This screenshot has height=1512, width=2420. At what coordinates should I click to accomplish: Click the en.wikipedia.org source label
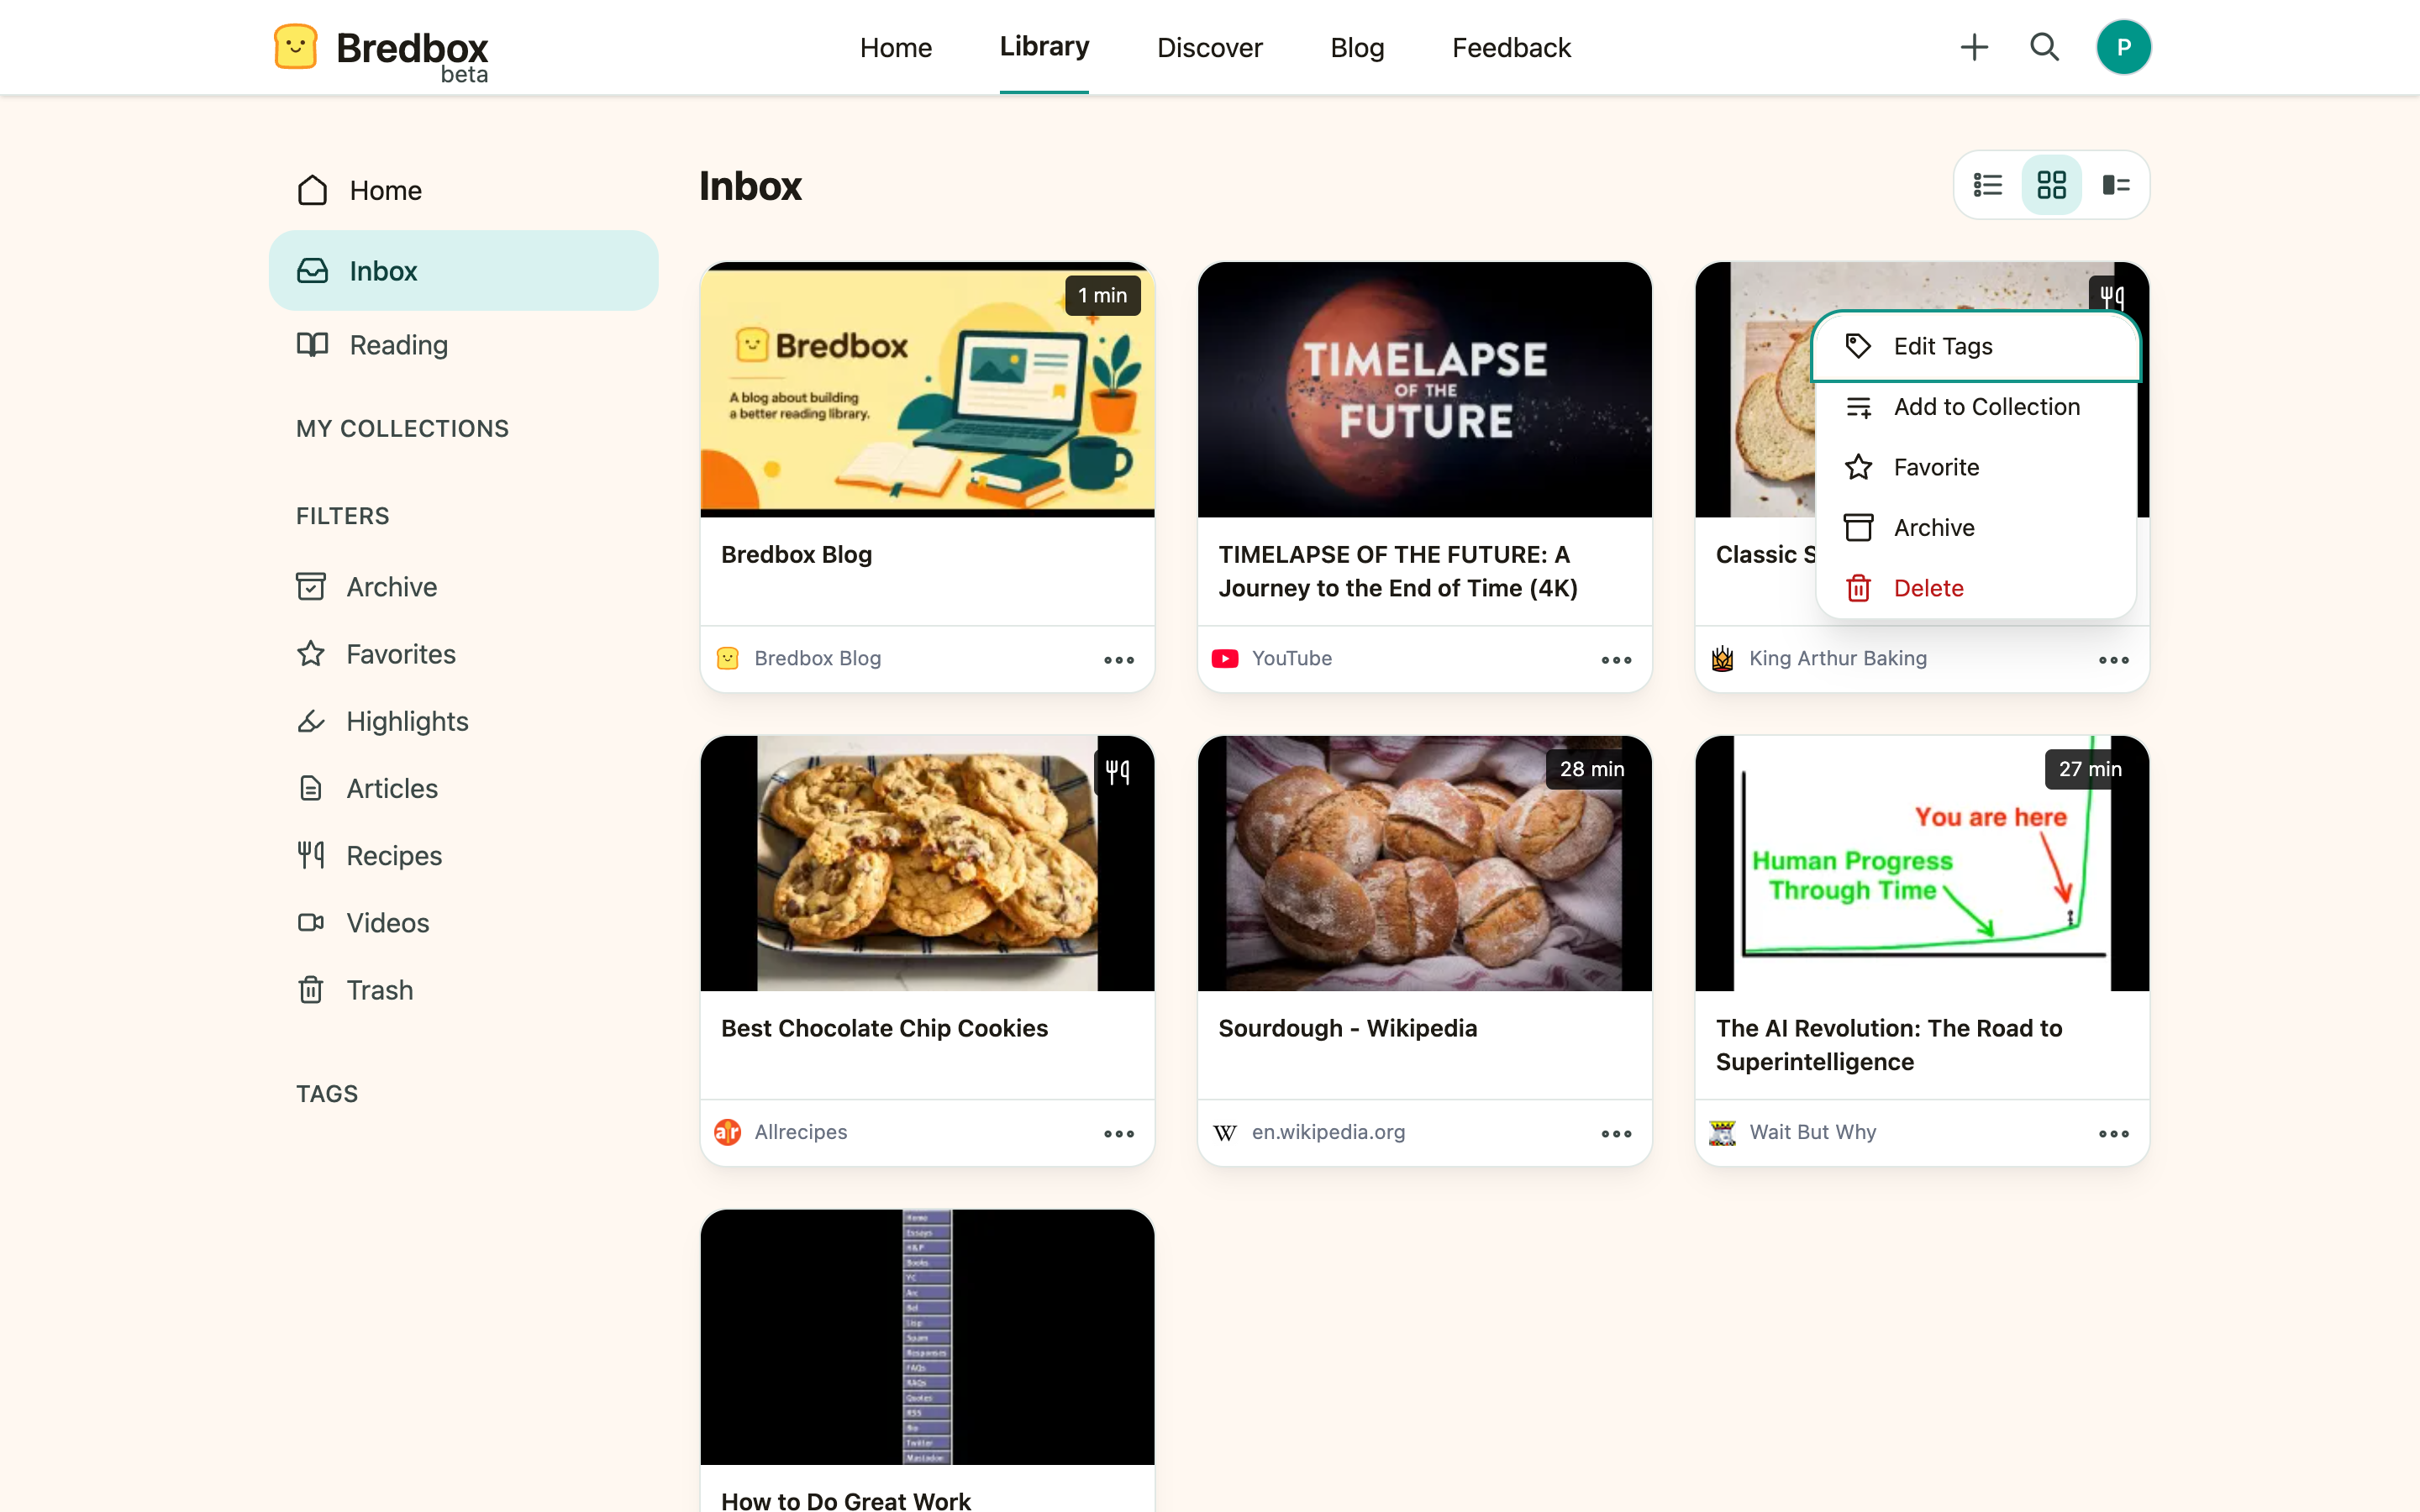coord(1328,1132)
